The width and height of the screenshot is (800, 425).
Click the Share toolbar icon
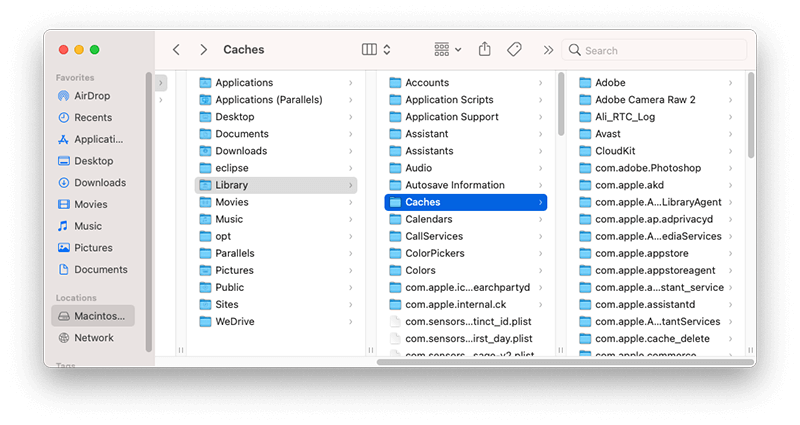tap(485, 49)
